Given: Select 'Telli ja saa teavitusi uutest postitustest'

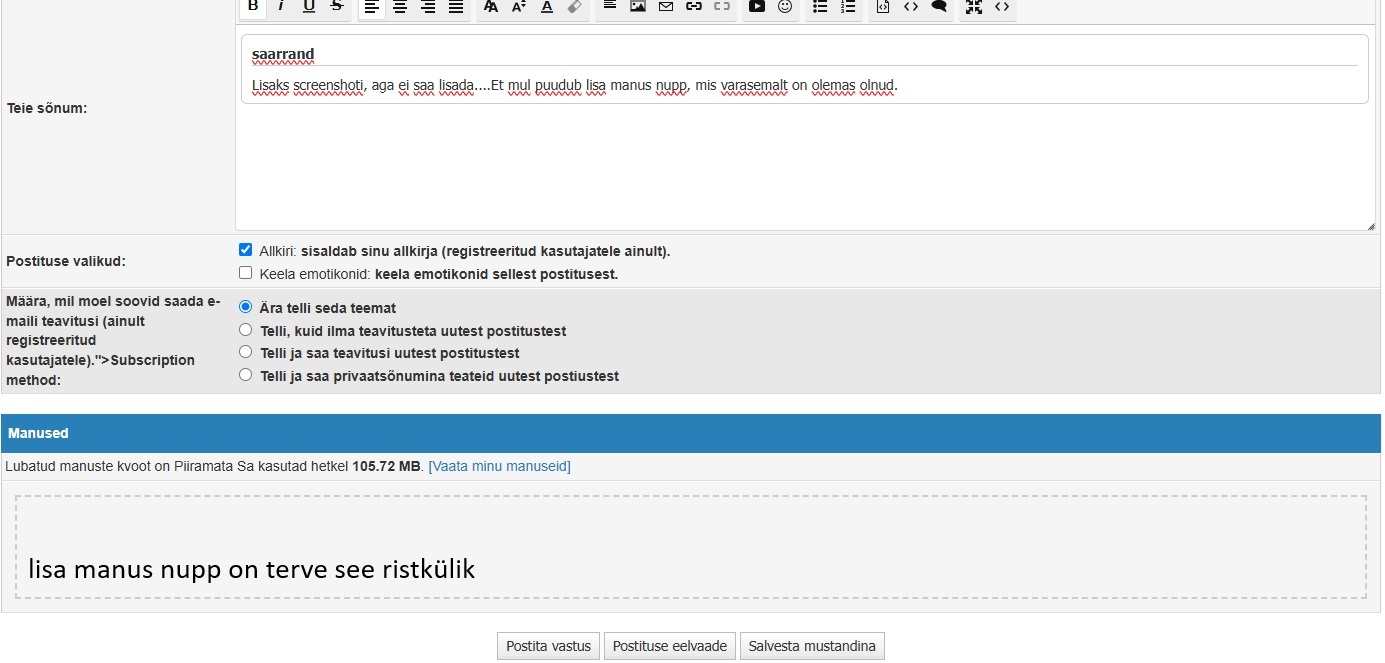Looking at the screenshot, I should (x=246, y=352).
